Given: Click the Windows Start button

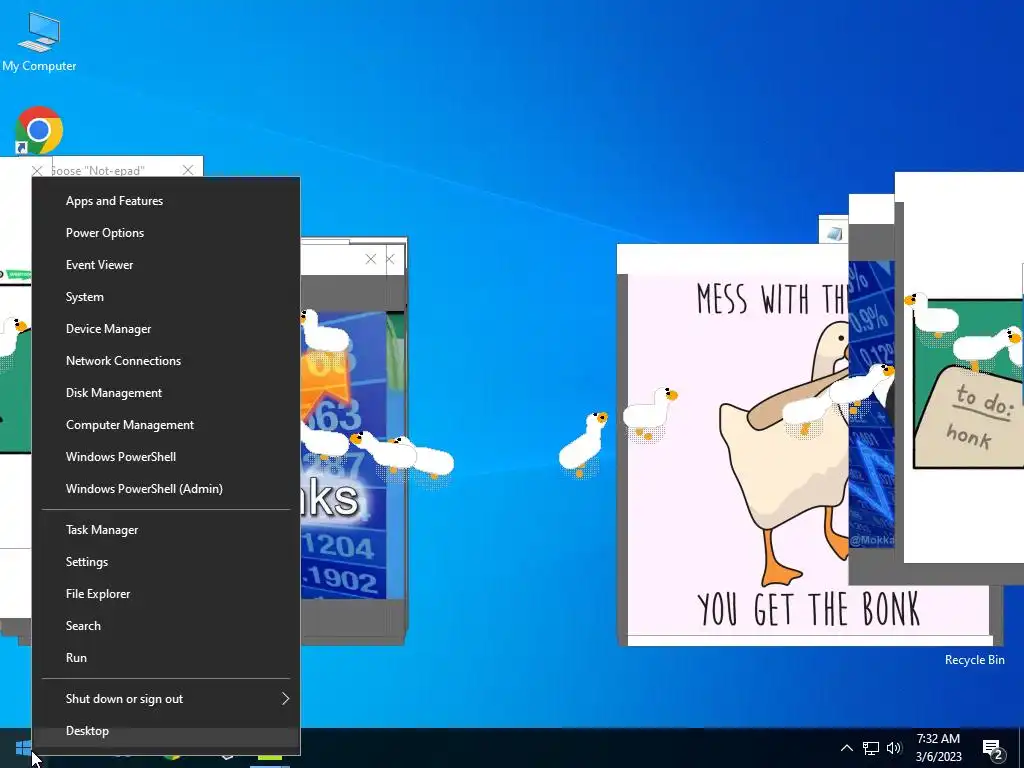Looking at the screenshot, I should (x=23, y=748).
